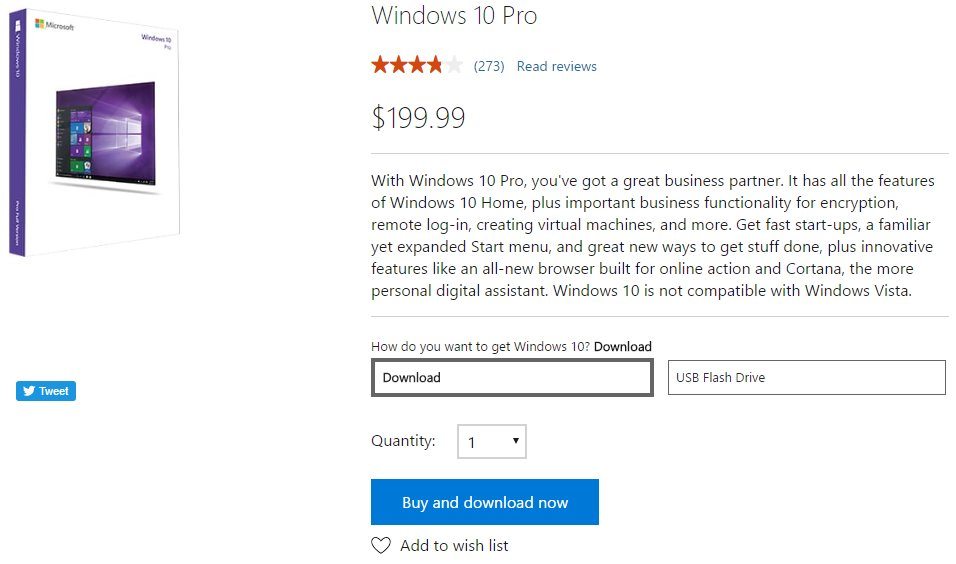Click the Buy and download now button
Screen dimensions: 956x564
485,502
